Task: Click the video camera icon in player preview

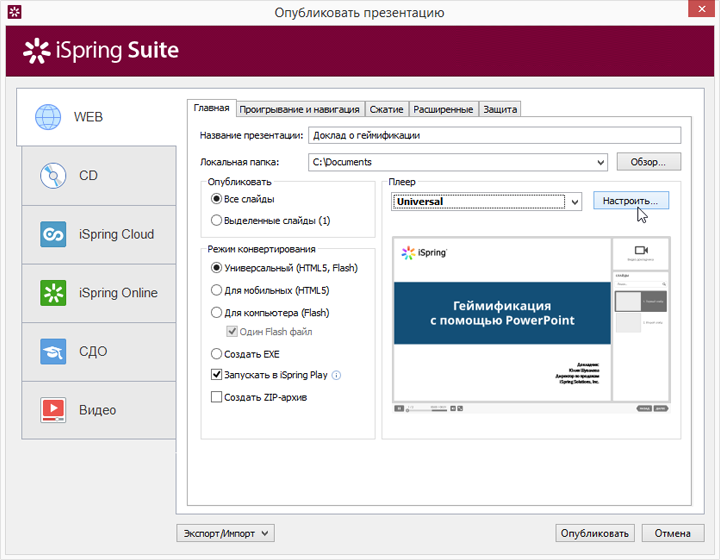Action: tap(641, 250)
